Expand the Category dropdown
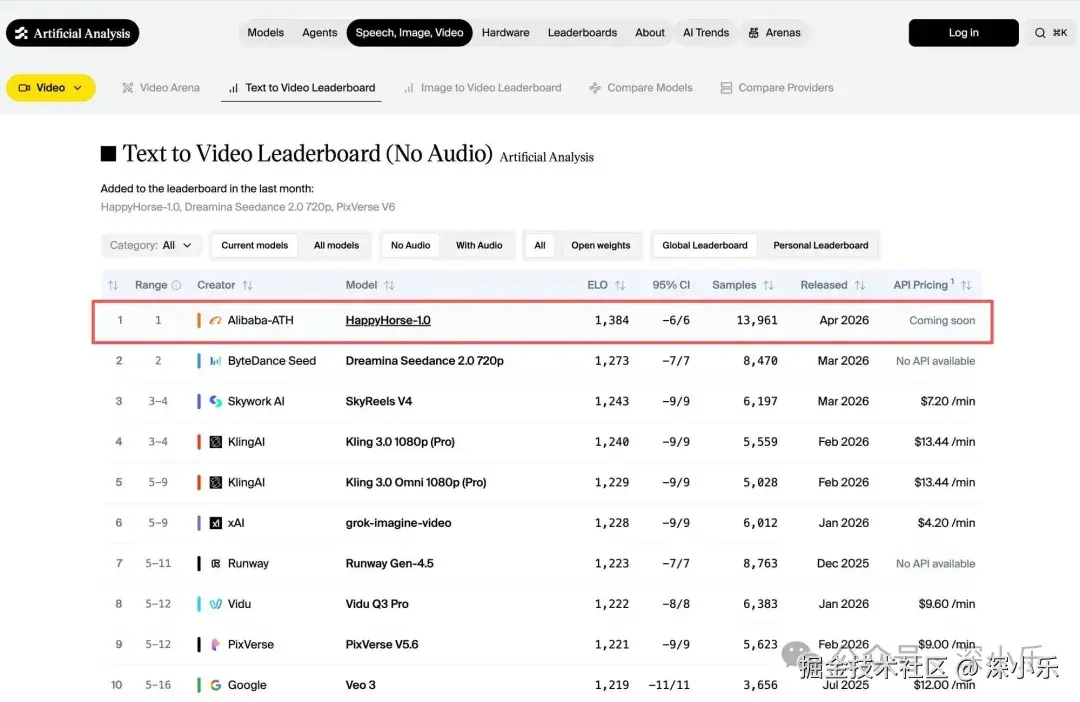Viewport: 1080px width, 702px height. click(151, 245)
